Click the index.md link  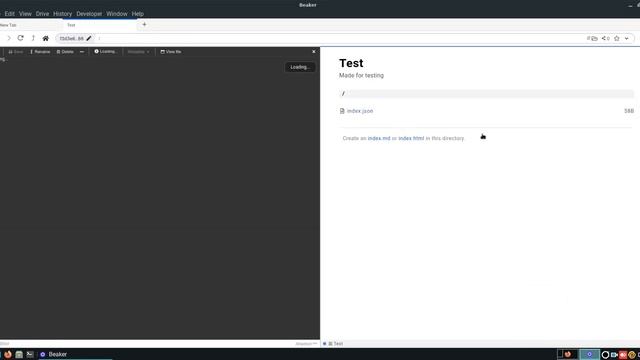coord(379,138)
